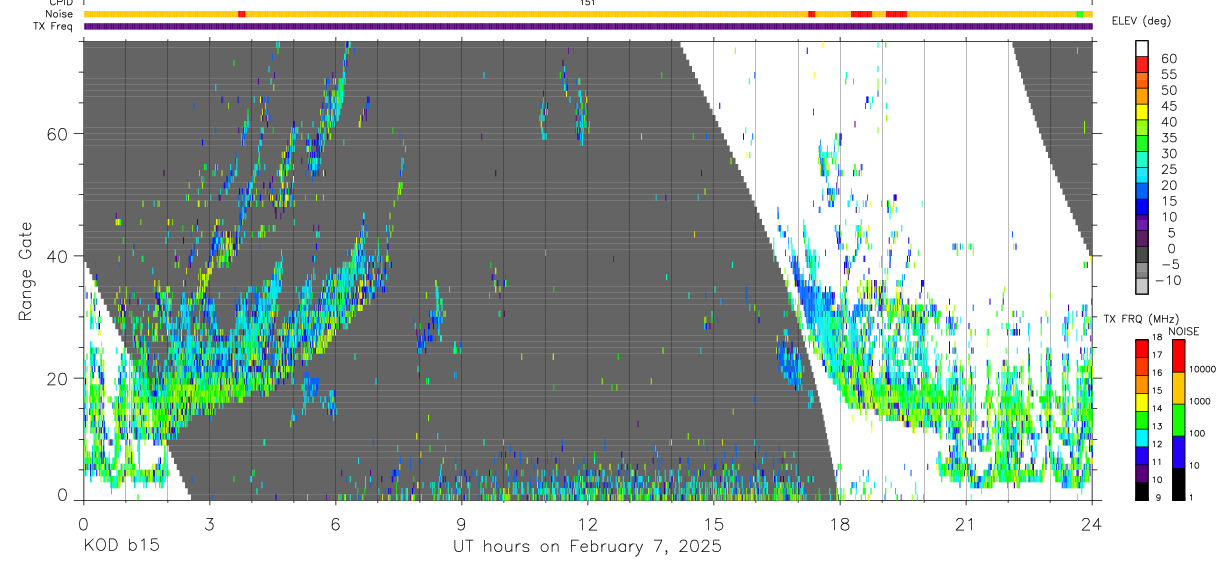Image resolution: width=1228 pixels, height=567 pixels.
Task: Click x-axis tick label '18'
Action: tap(839, 523)
